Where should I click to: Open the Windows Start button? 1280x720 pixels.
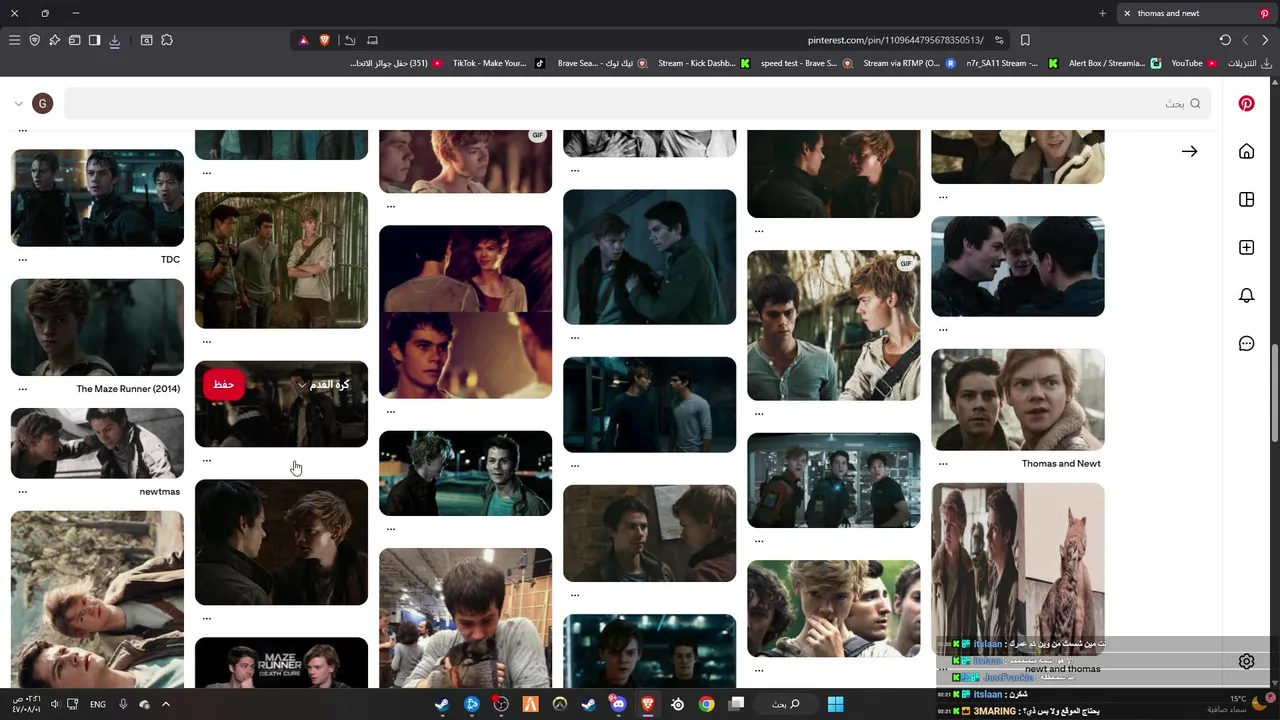(x=835, y=704)
